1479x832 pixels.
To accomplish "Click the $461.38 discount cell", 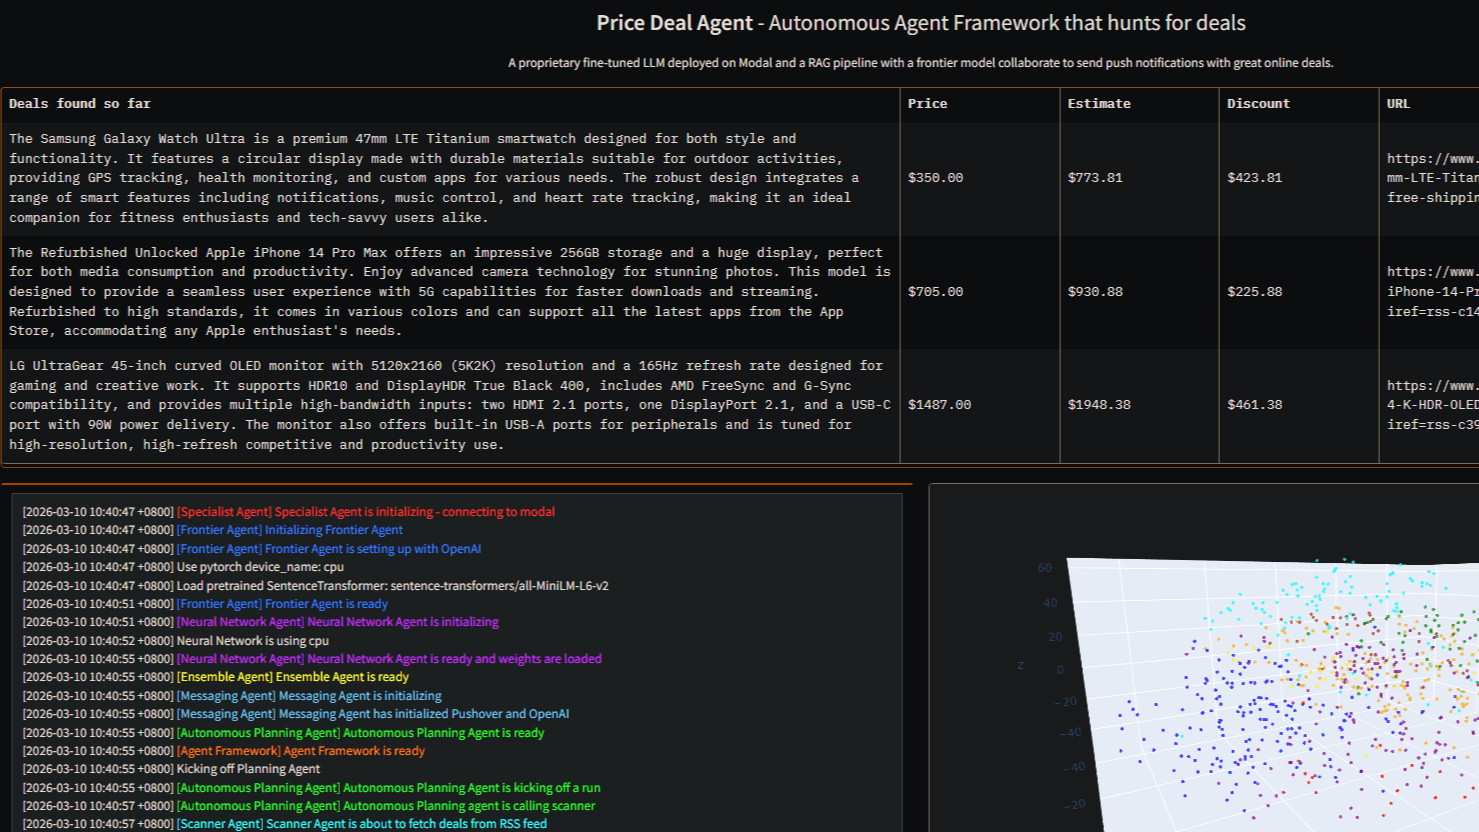I will click(1299, 405).
